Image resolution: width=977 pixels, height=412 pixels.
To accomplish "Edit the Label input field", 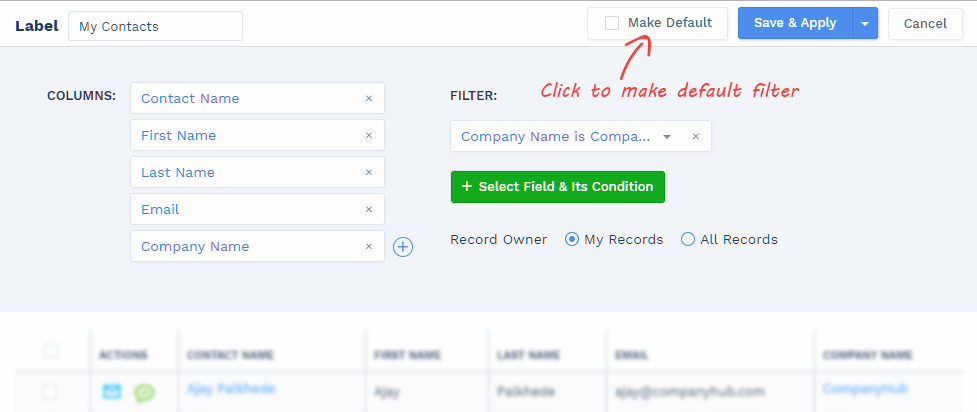I will click(155, 27).
